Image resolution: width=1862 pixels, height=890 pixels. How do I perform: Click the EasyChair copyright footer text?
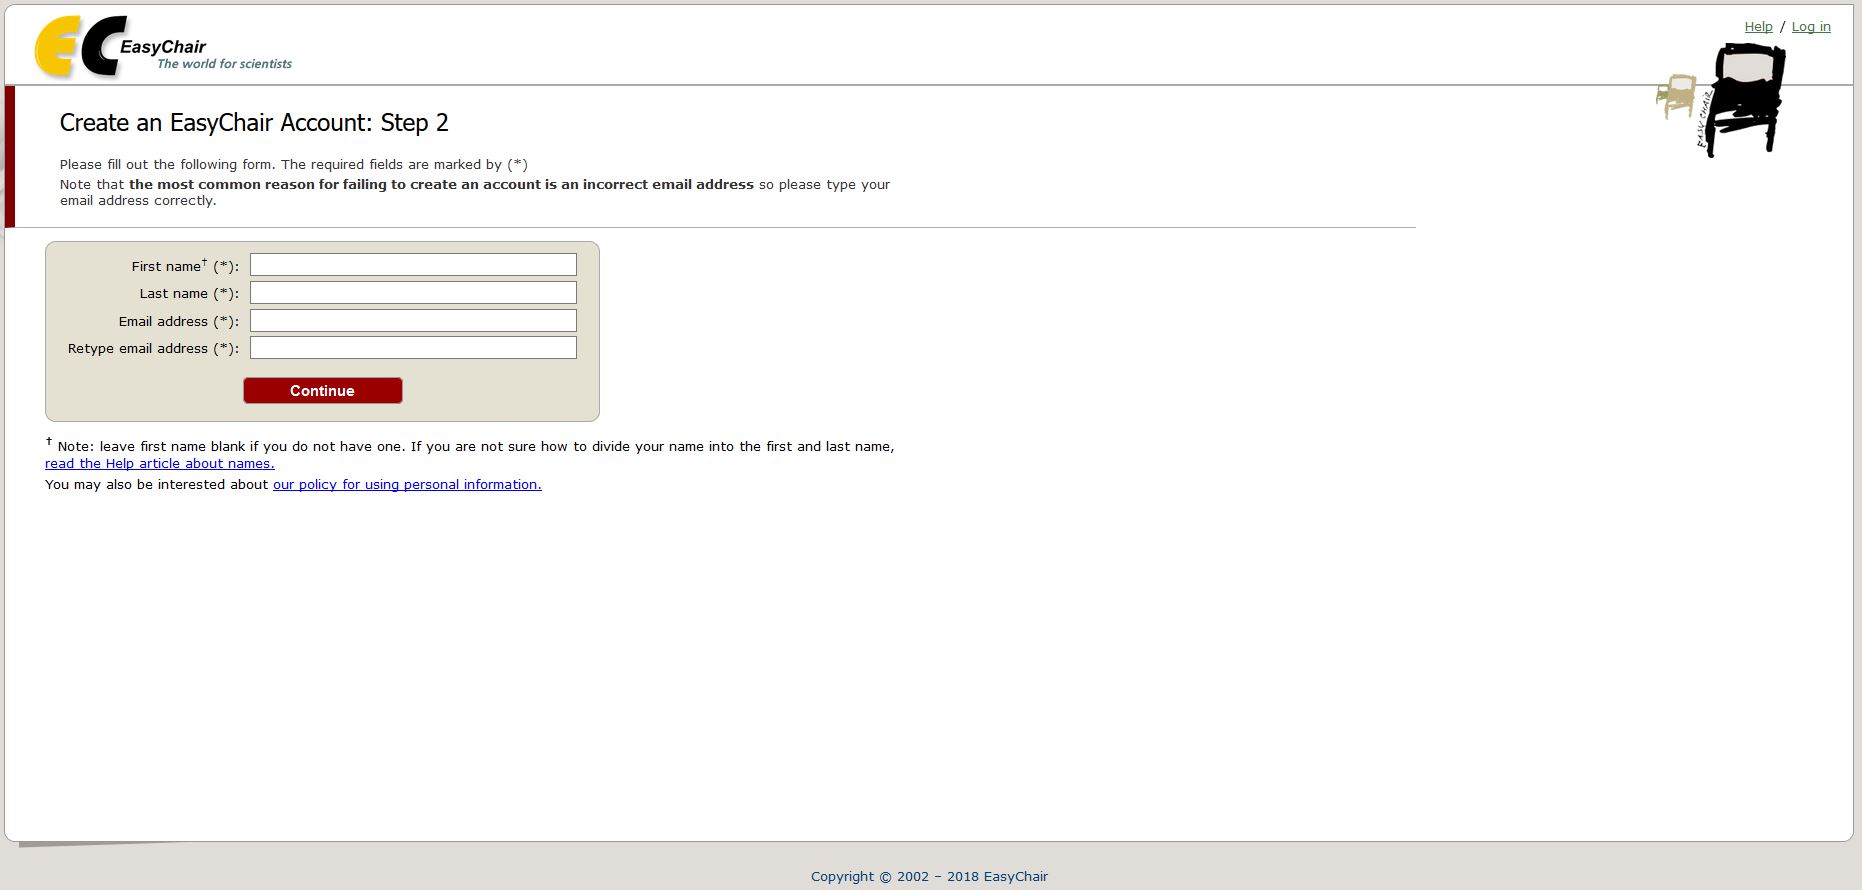click(929, 877)
